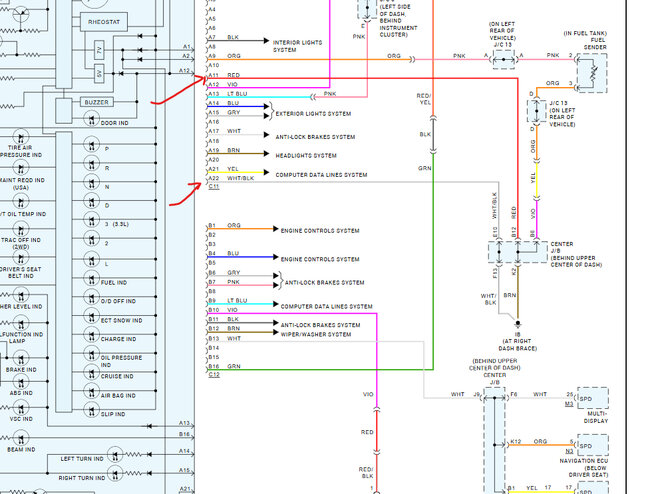This screenshot has height=494, width=650.
Task: Click the DRIVER'S SEAT BELT IND label
Action: click(x=21, y=272)
